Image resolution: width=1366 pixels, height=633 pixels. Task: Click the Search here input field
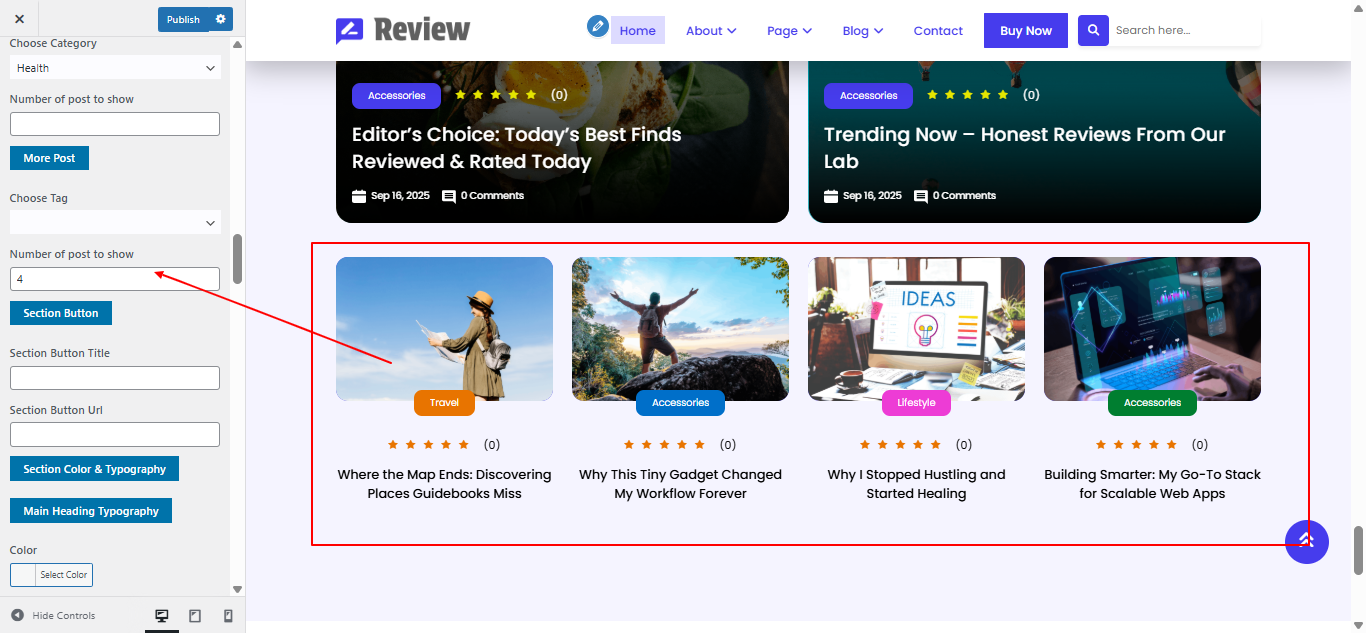pos(1185,30)
